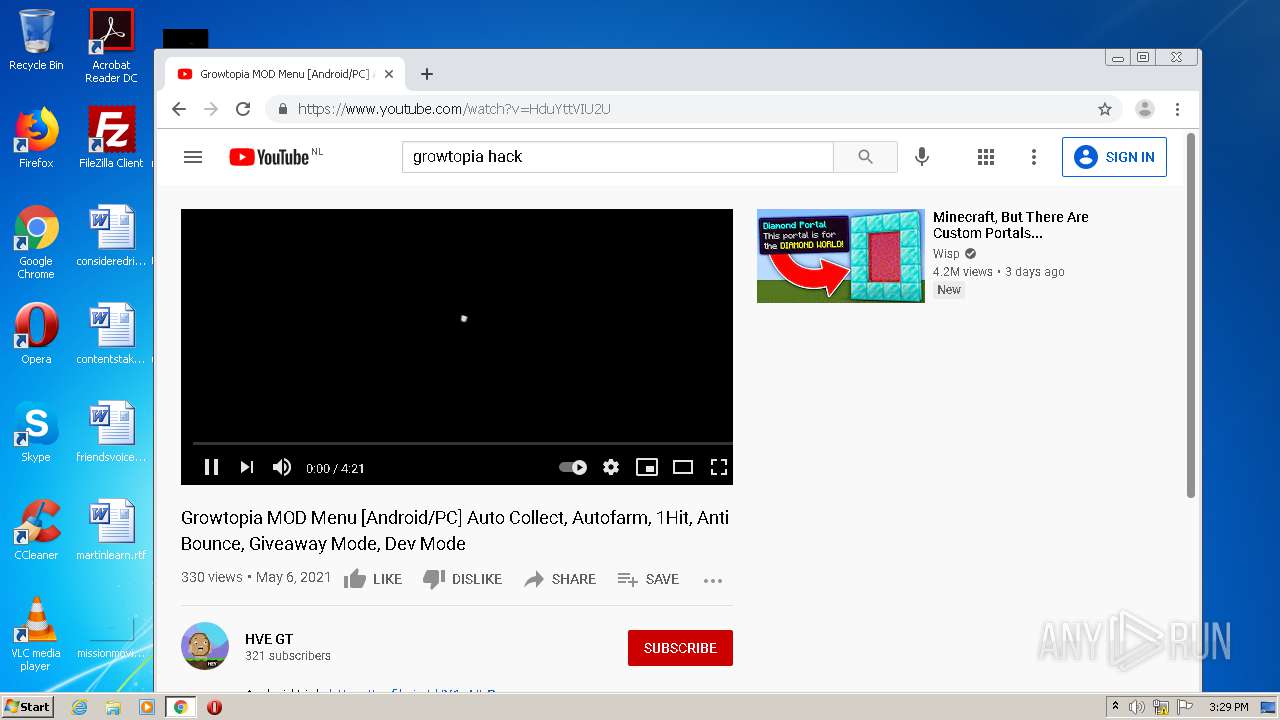Select Skype desktop shortcut
Viewport: 1280px width, 720px height.
coord(36,432)
